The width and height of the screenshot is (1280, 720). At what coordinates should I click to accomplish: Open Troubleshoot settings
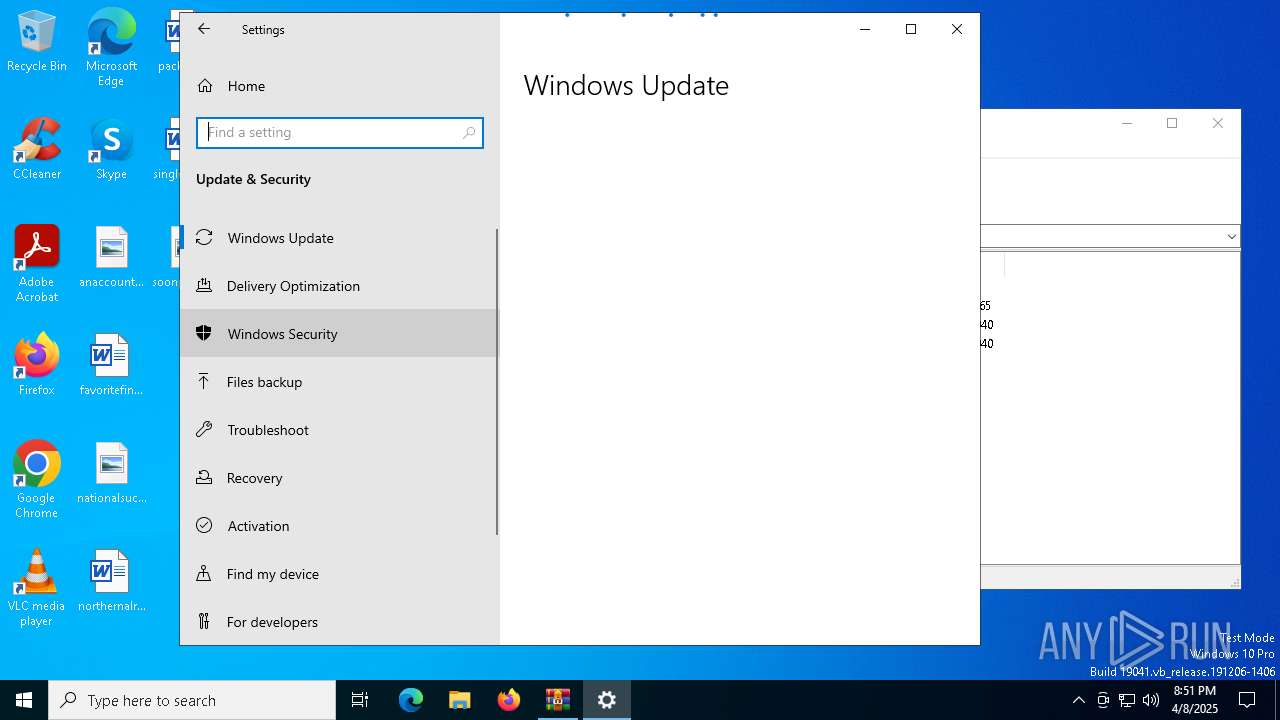click(339, 430)
